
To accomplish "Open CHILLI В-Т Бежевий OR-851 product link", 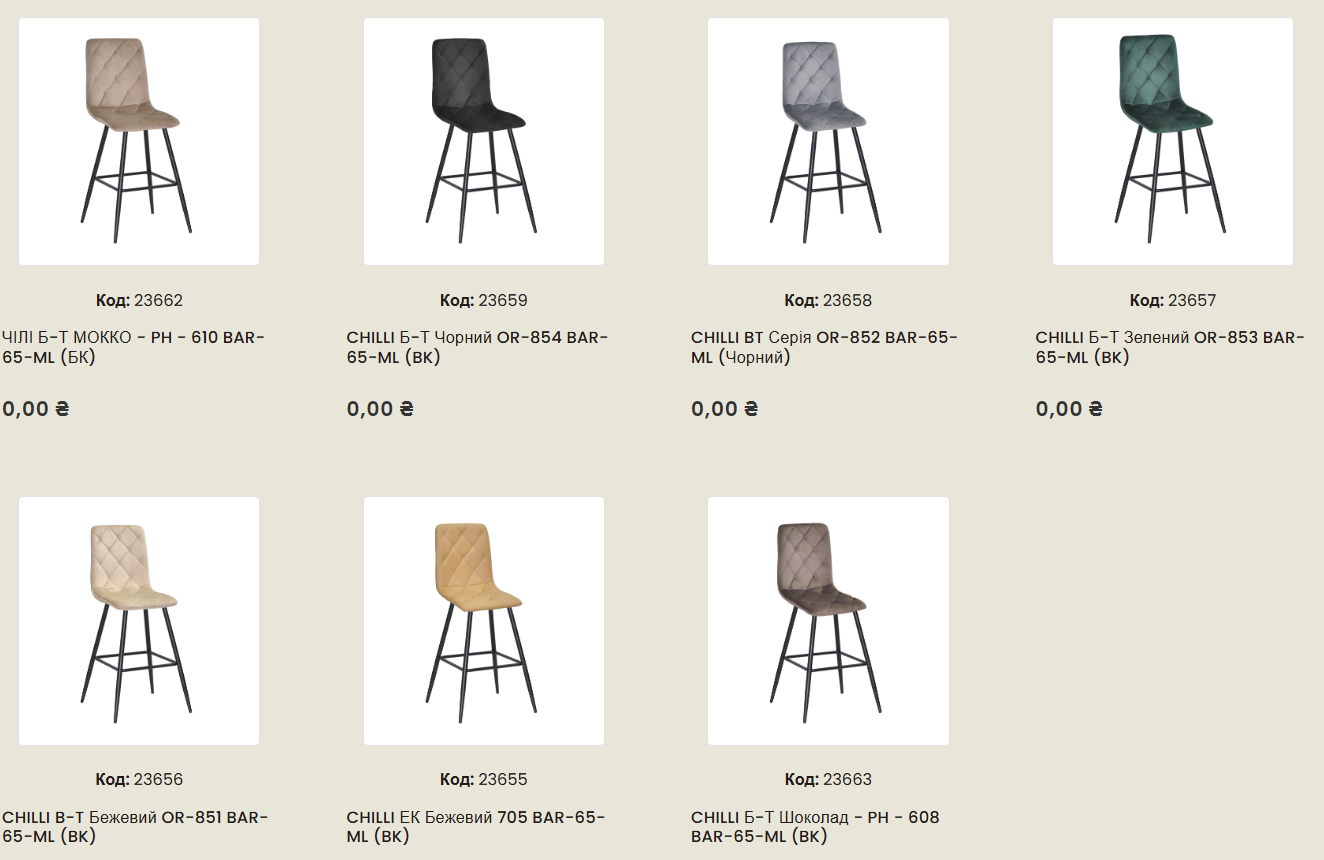I will click(x=136, y=827).
